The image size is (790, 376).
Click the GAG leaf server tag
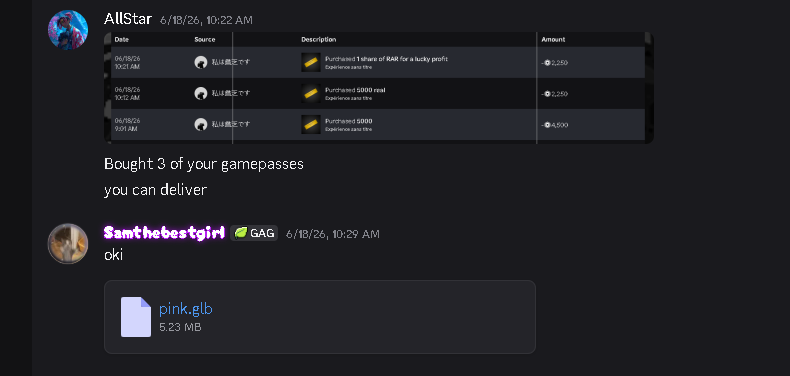254,233
